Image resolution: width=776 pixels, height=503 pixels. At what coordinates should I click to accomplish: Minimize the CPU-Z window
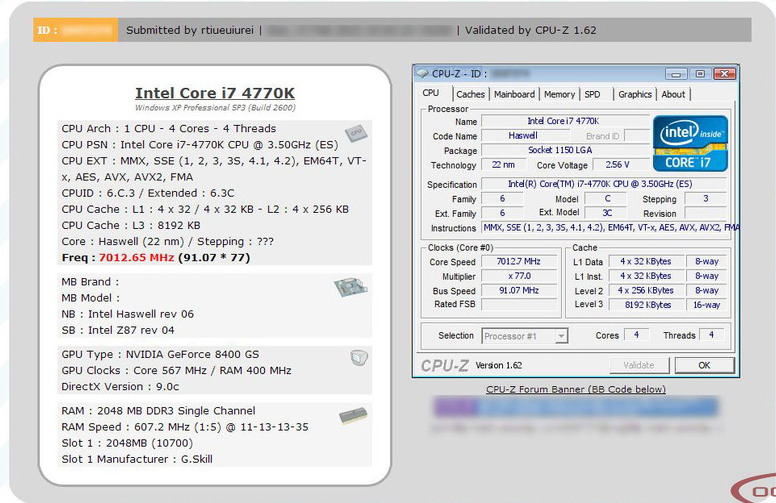(676, 74)
